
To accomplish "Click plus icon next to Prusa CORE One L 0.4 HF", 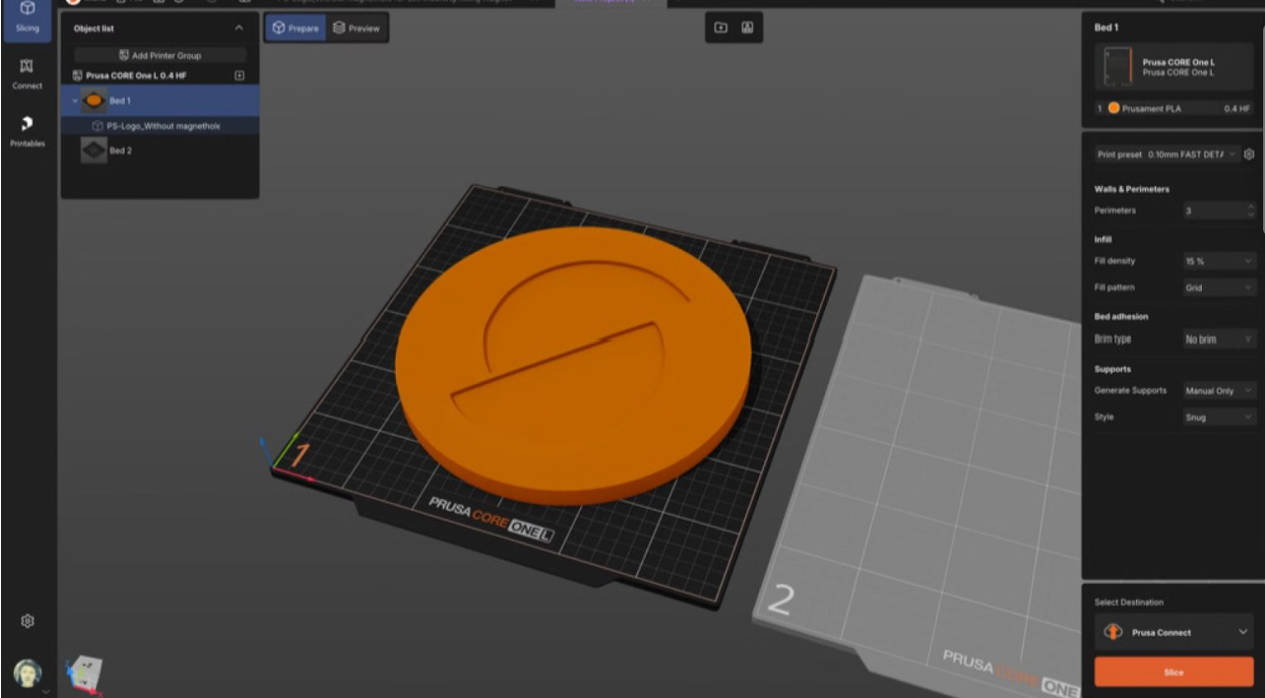I will tap(239, 75).
